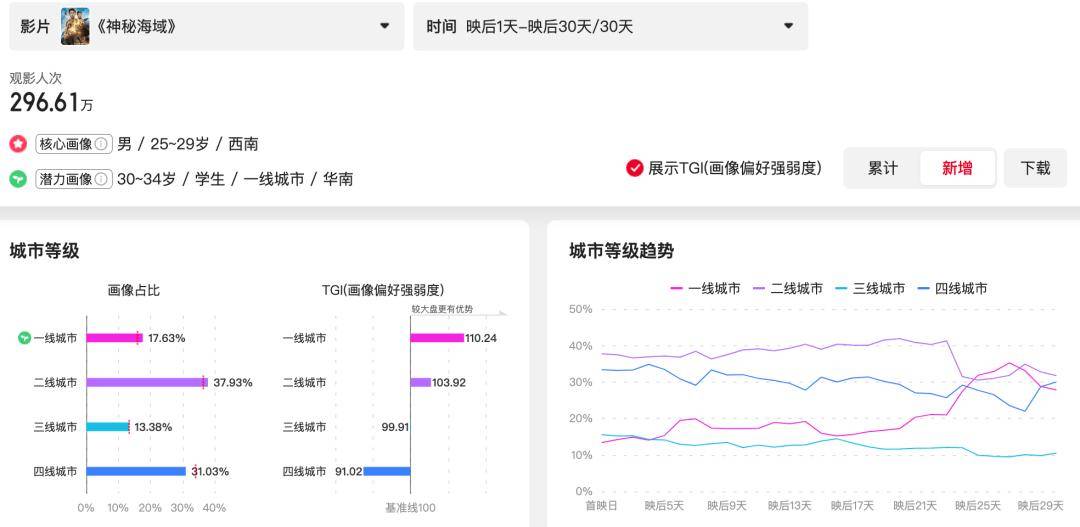
Task: Click the 观影人次 label
Action: click(36, 78)
